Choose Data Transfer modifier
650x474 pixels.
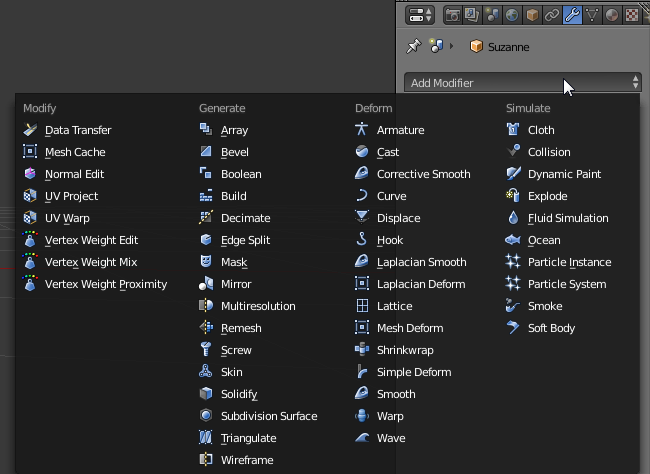point(78,130)
